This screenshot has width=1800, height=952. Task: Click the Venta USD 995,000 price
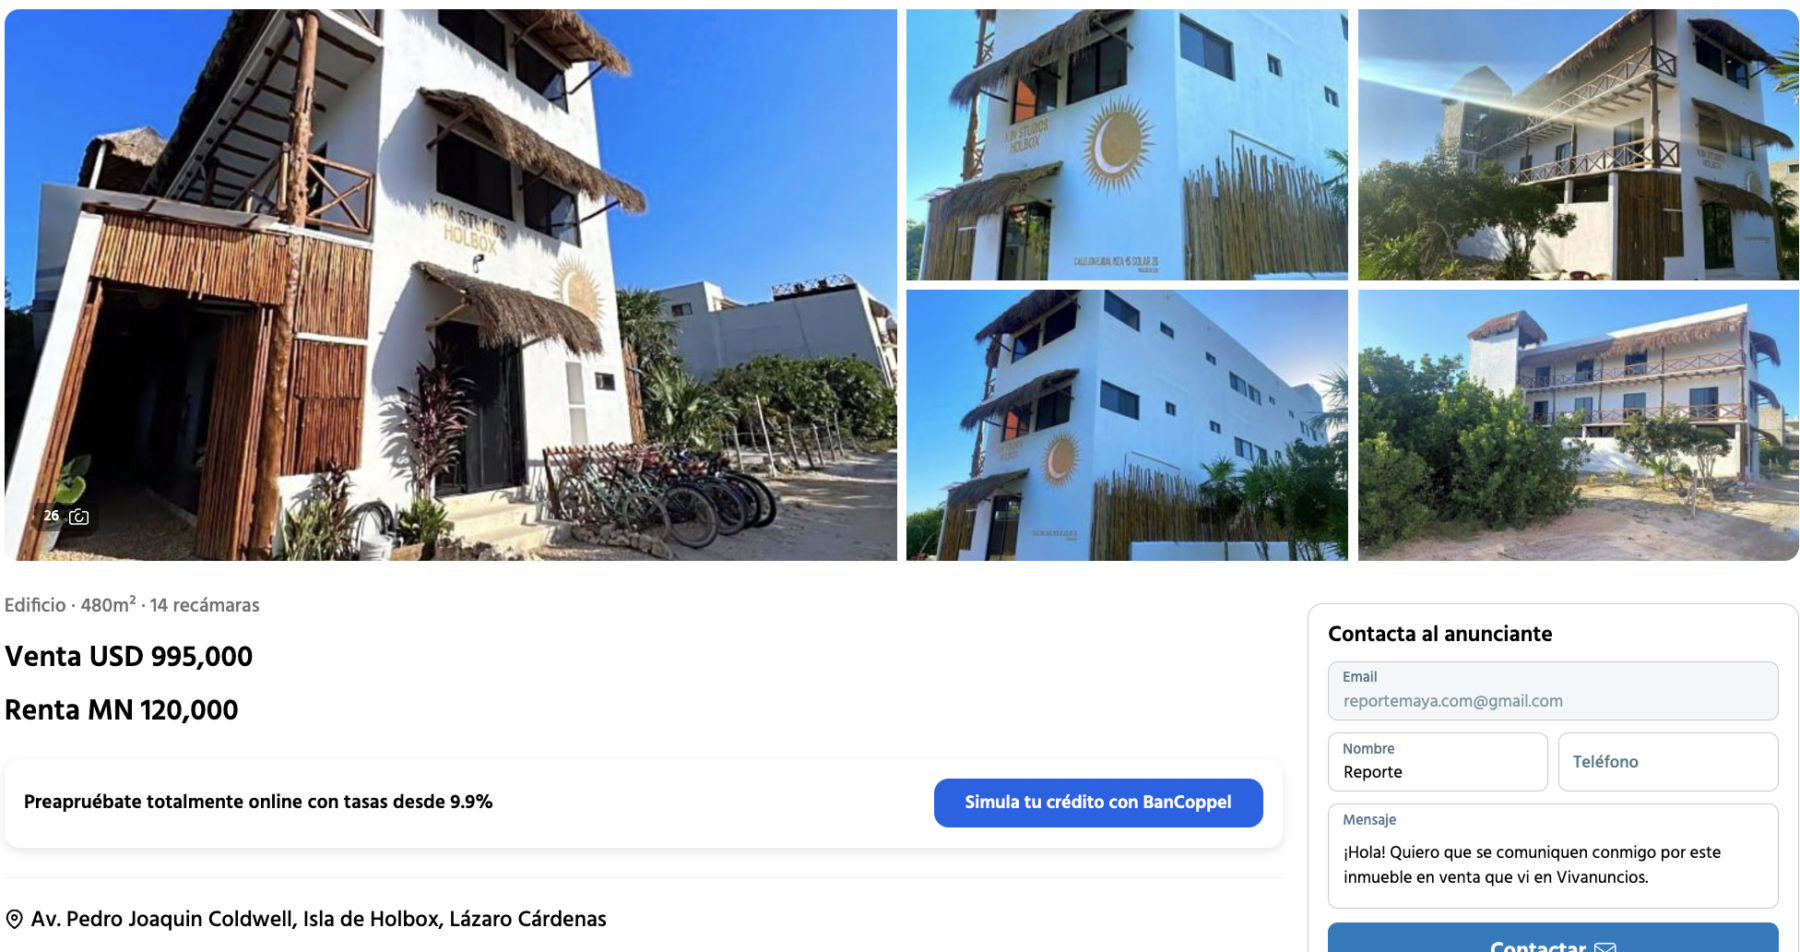129,657
